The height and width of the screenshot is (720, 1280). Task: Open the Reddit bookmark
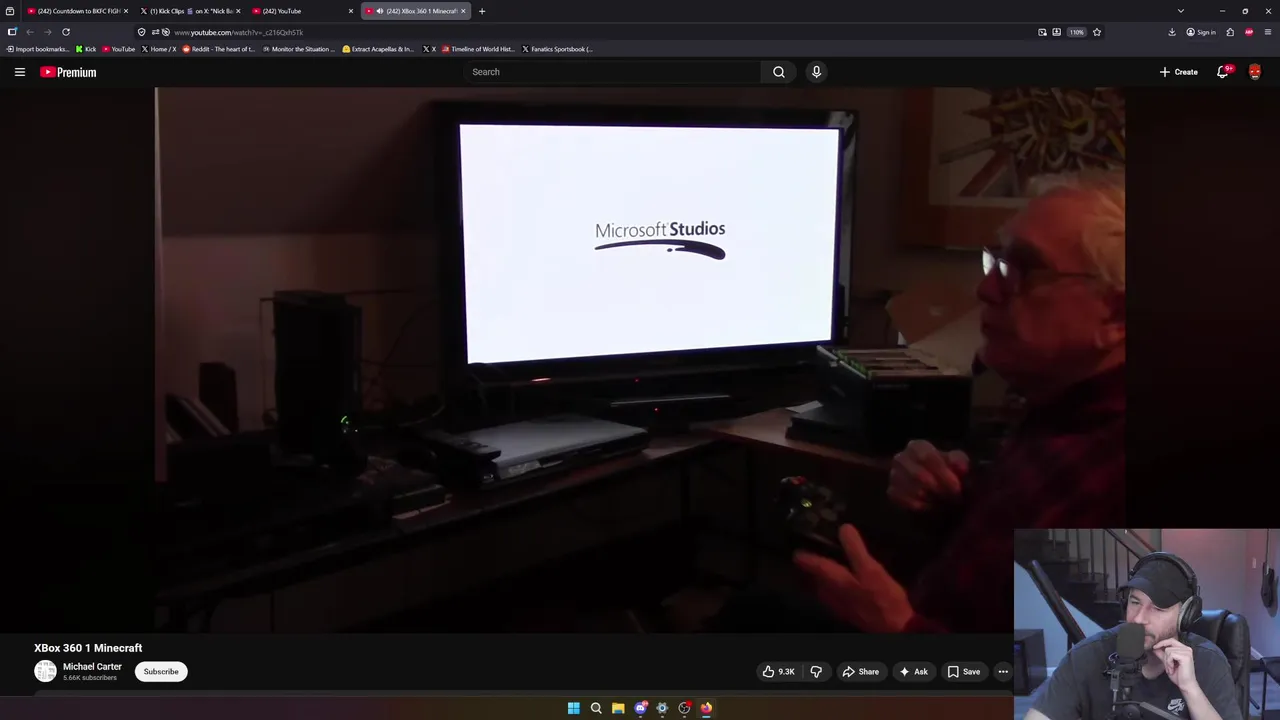pos(220,49)
